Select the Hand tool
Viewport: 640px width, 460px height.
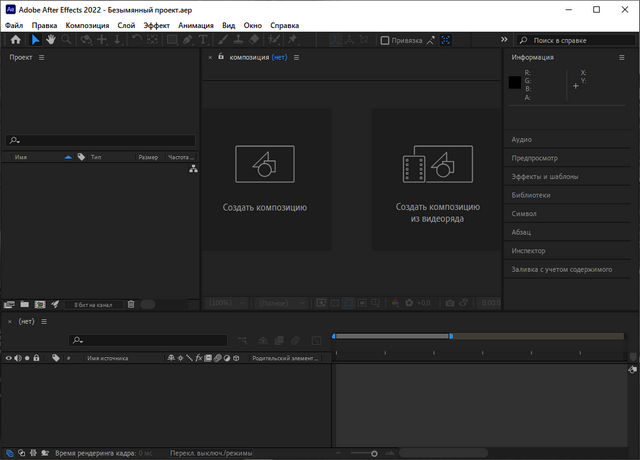point(50,40)
